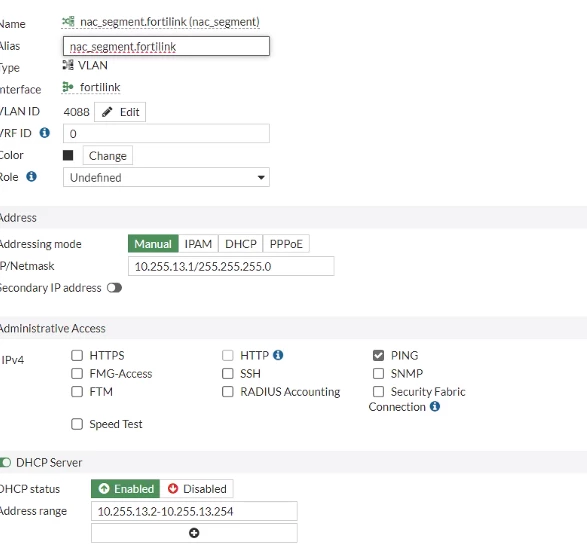Enable HTTPS administrative access
The image size is (587, 548).
coord(77,355)
